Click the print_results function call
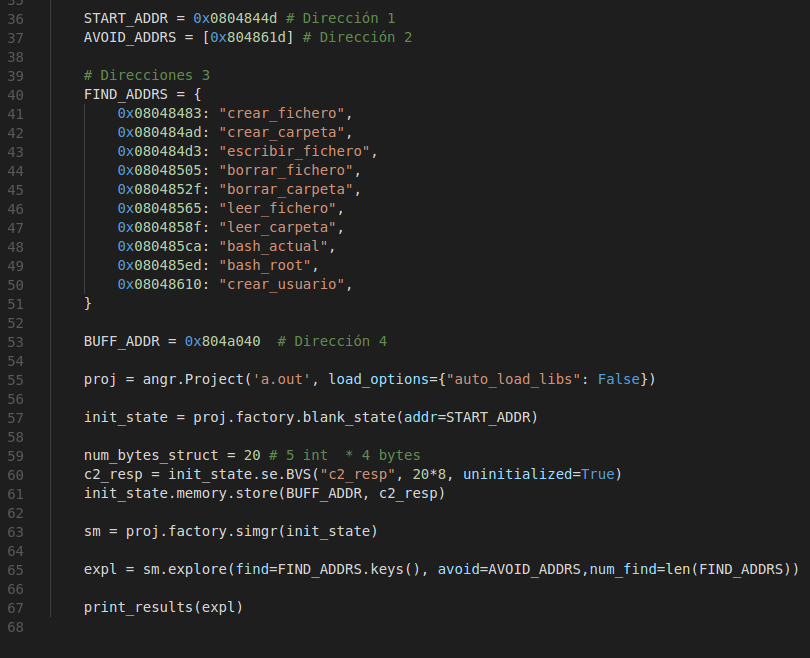Screen dimensions: 810x658 point(138,607)
